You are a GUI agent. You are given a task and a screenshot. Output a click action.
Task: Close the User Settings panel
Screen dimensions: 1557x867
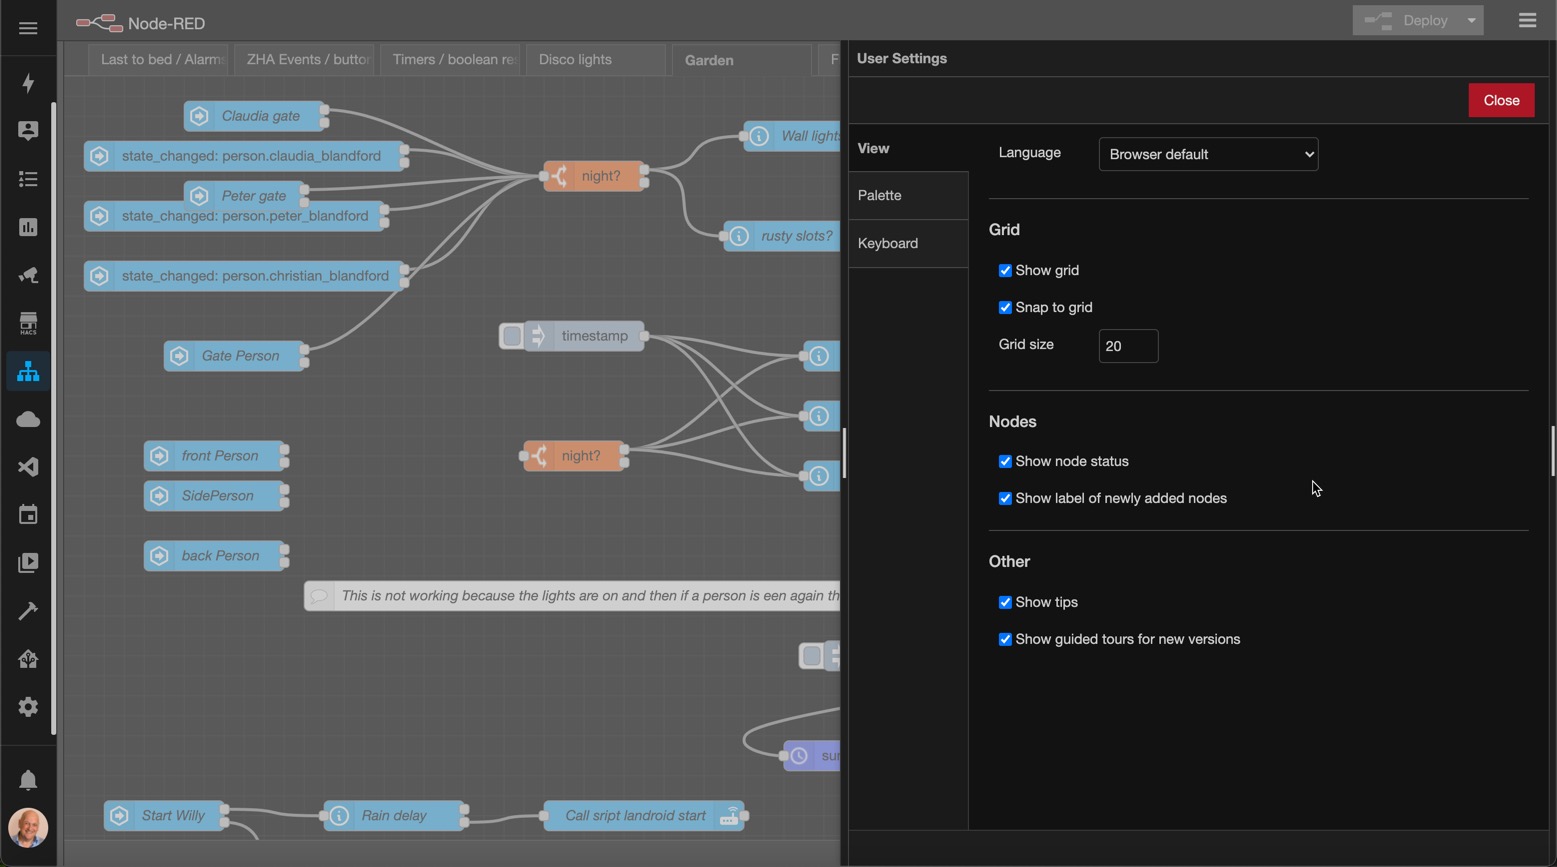coord(1501,100)
